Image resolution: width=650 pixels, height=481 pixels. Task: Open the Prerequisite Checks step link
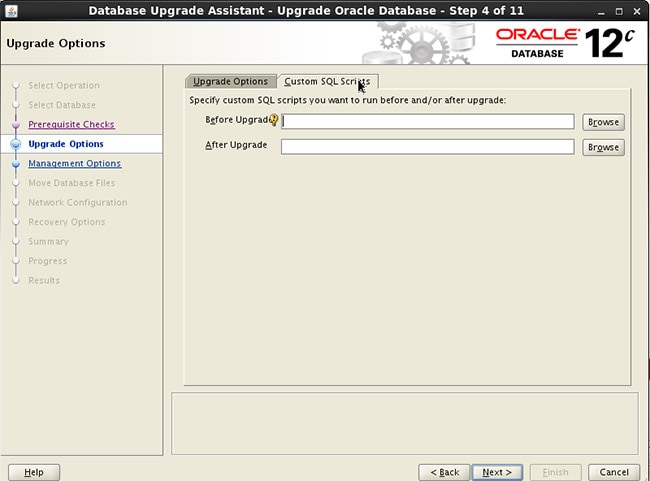(71, 124)
